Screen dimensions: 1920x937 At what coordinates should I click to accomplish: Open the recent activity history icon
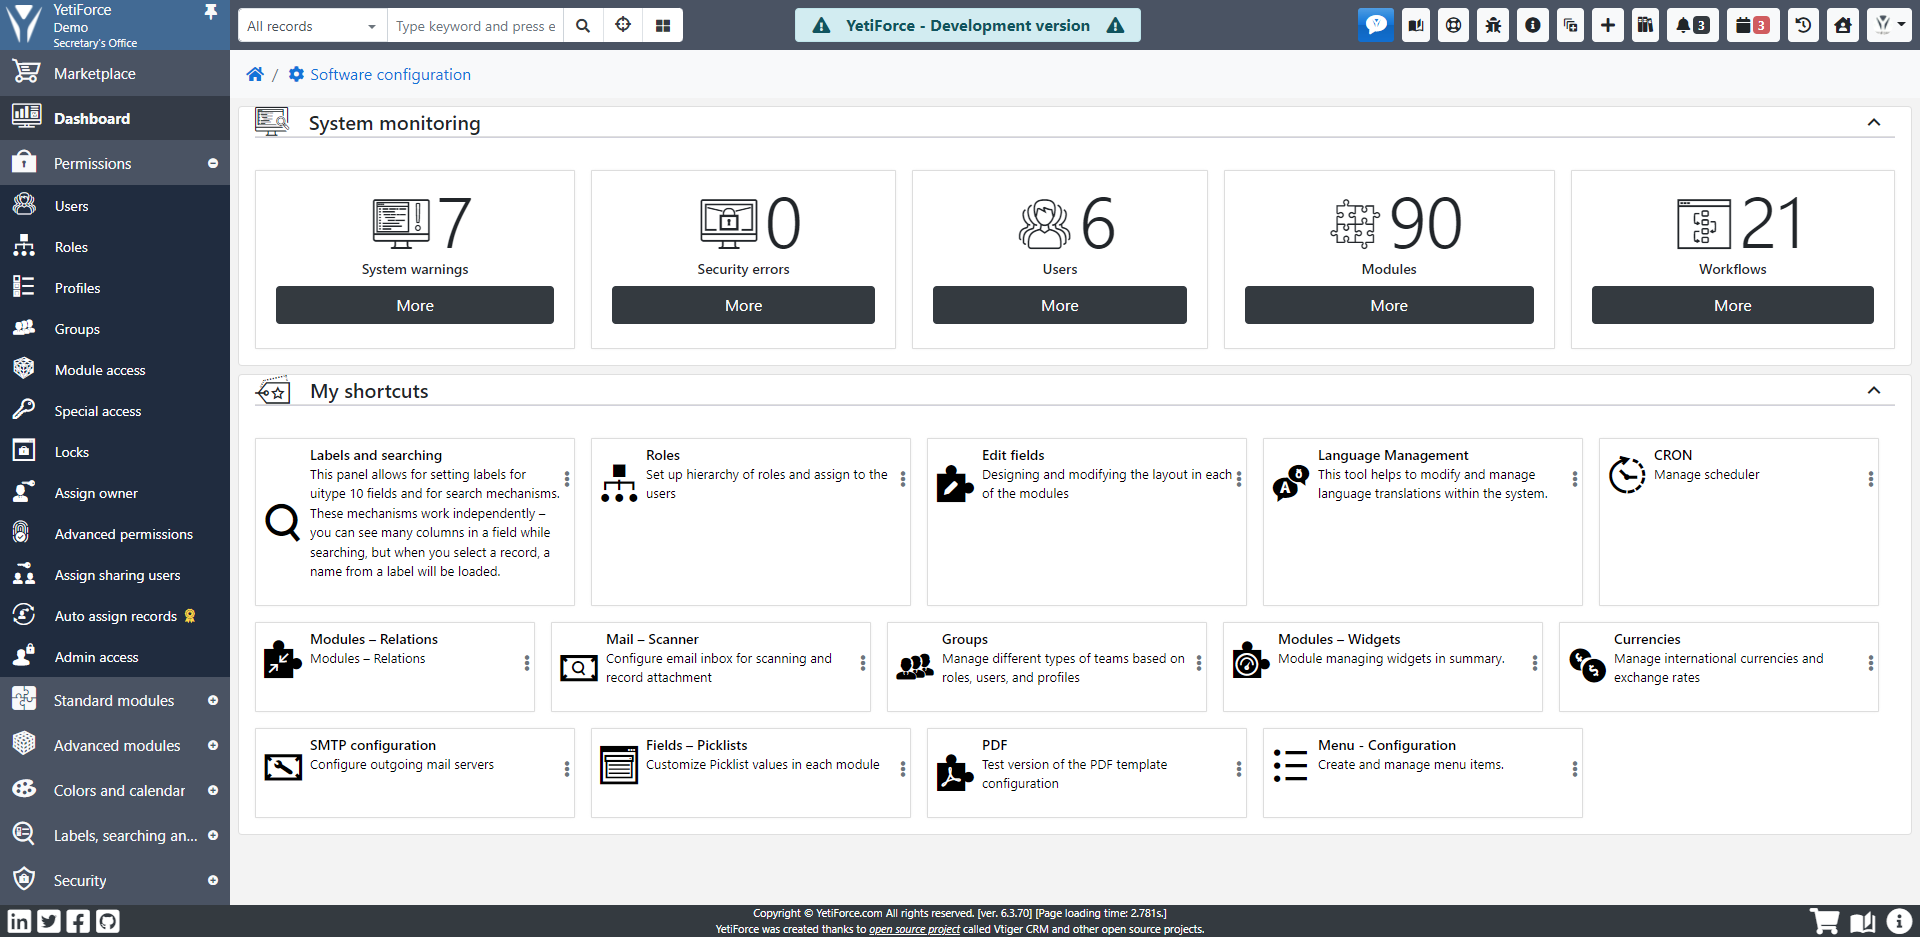pyautogui.click(x=1803, y=25)
